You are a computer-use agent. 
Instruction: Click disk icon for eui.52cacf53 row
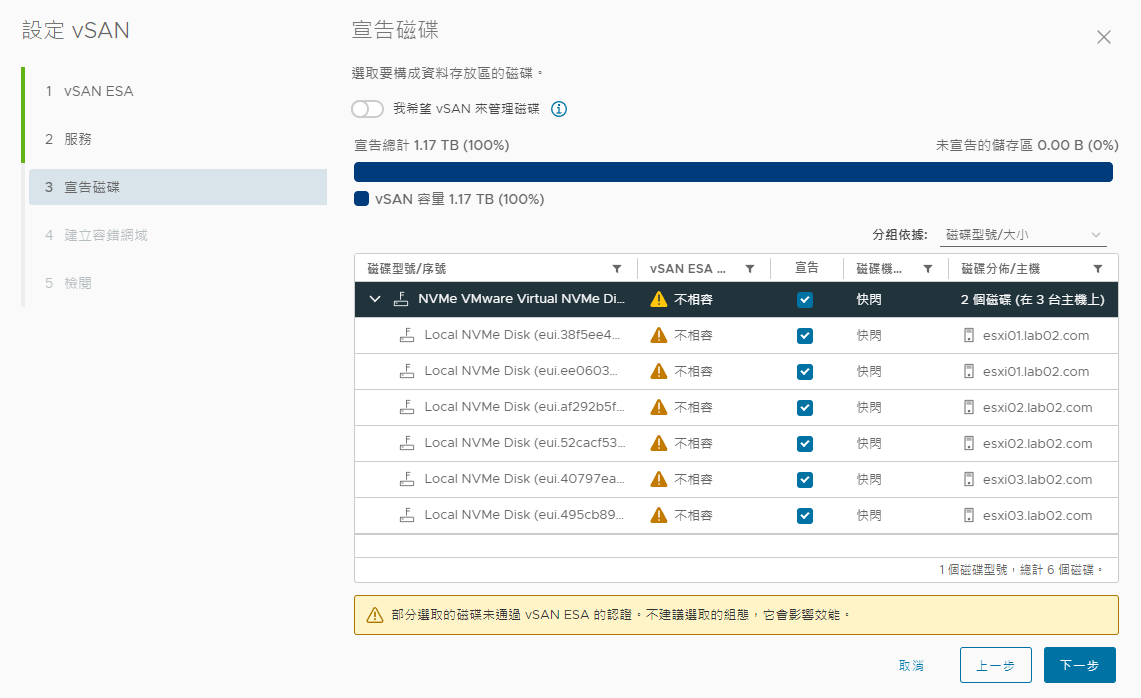(x=407, y=443)
